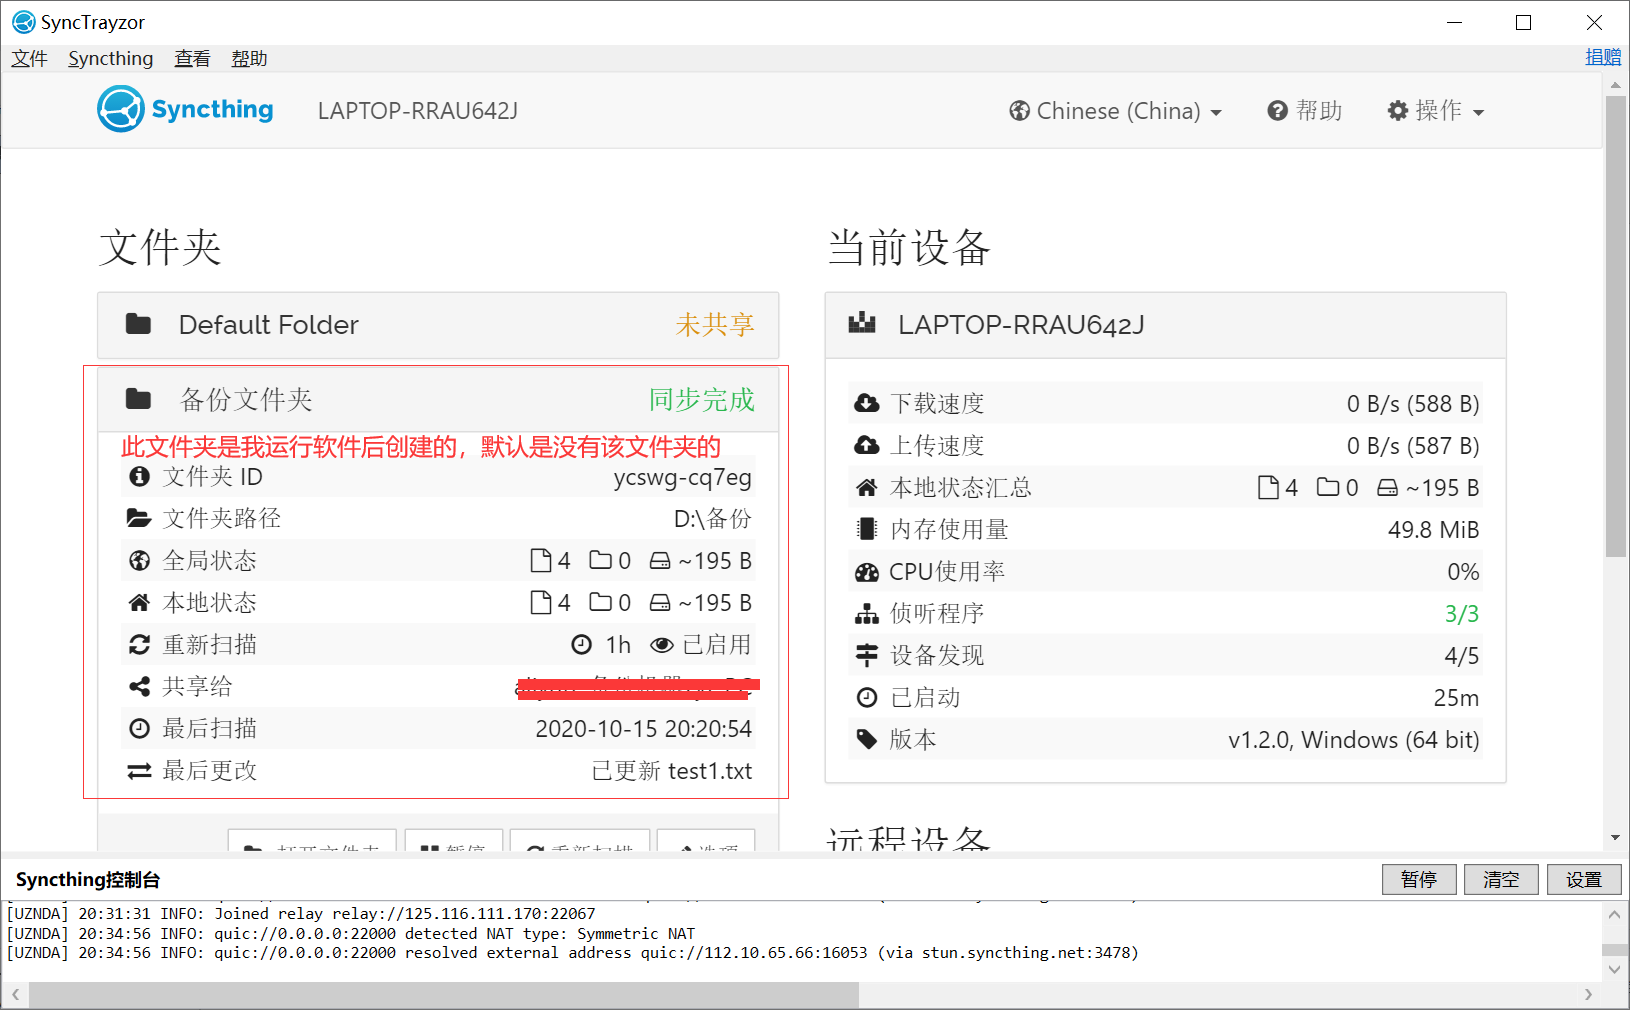Viewport: 1630px width, 1010px height.
Task: Click the LAPTOP-RRAU642J device name in header
Action: [x=418, y=111]
